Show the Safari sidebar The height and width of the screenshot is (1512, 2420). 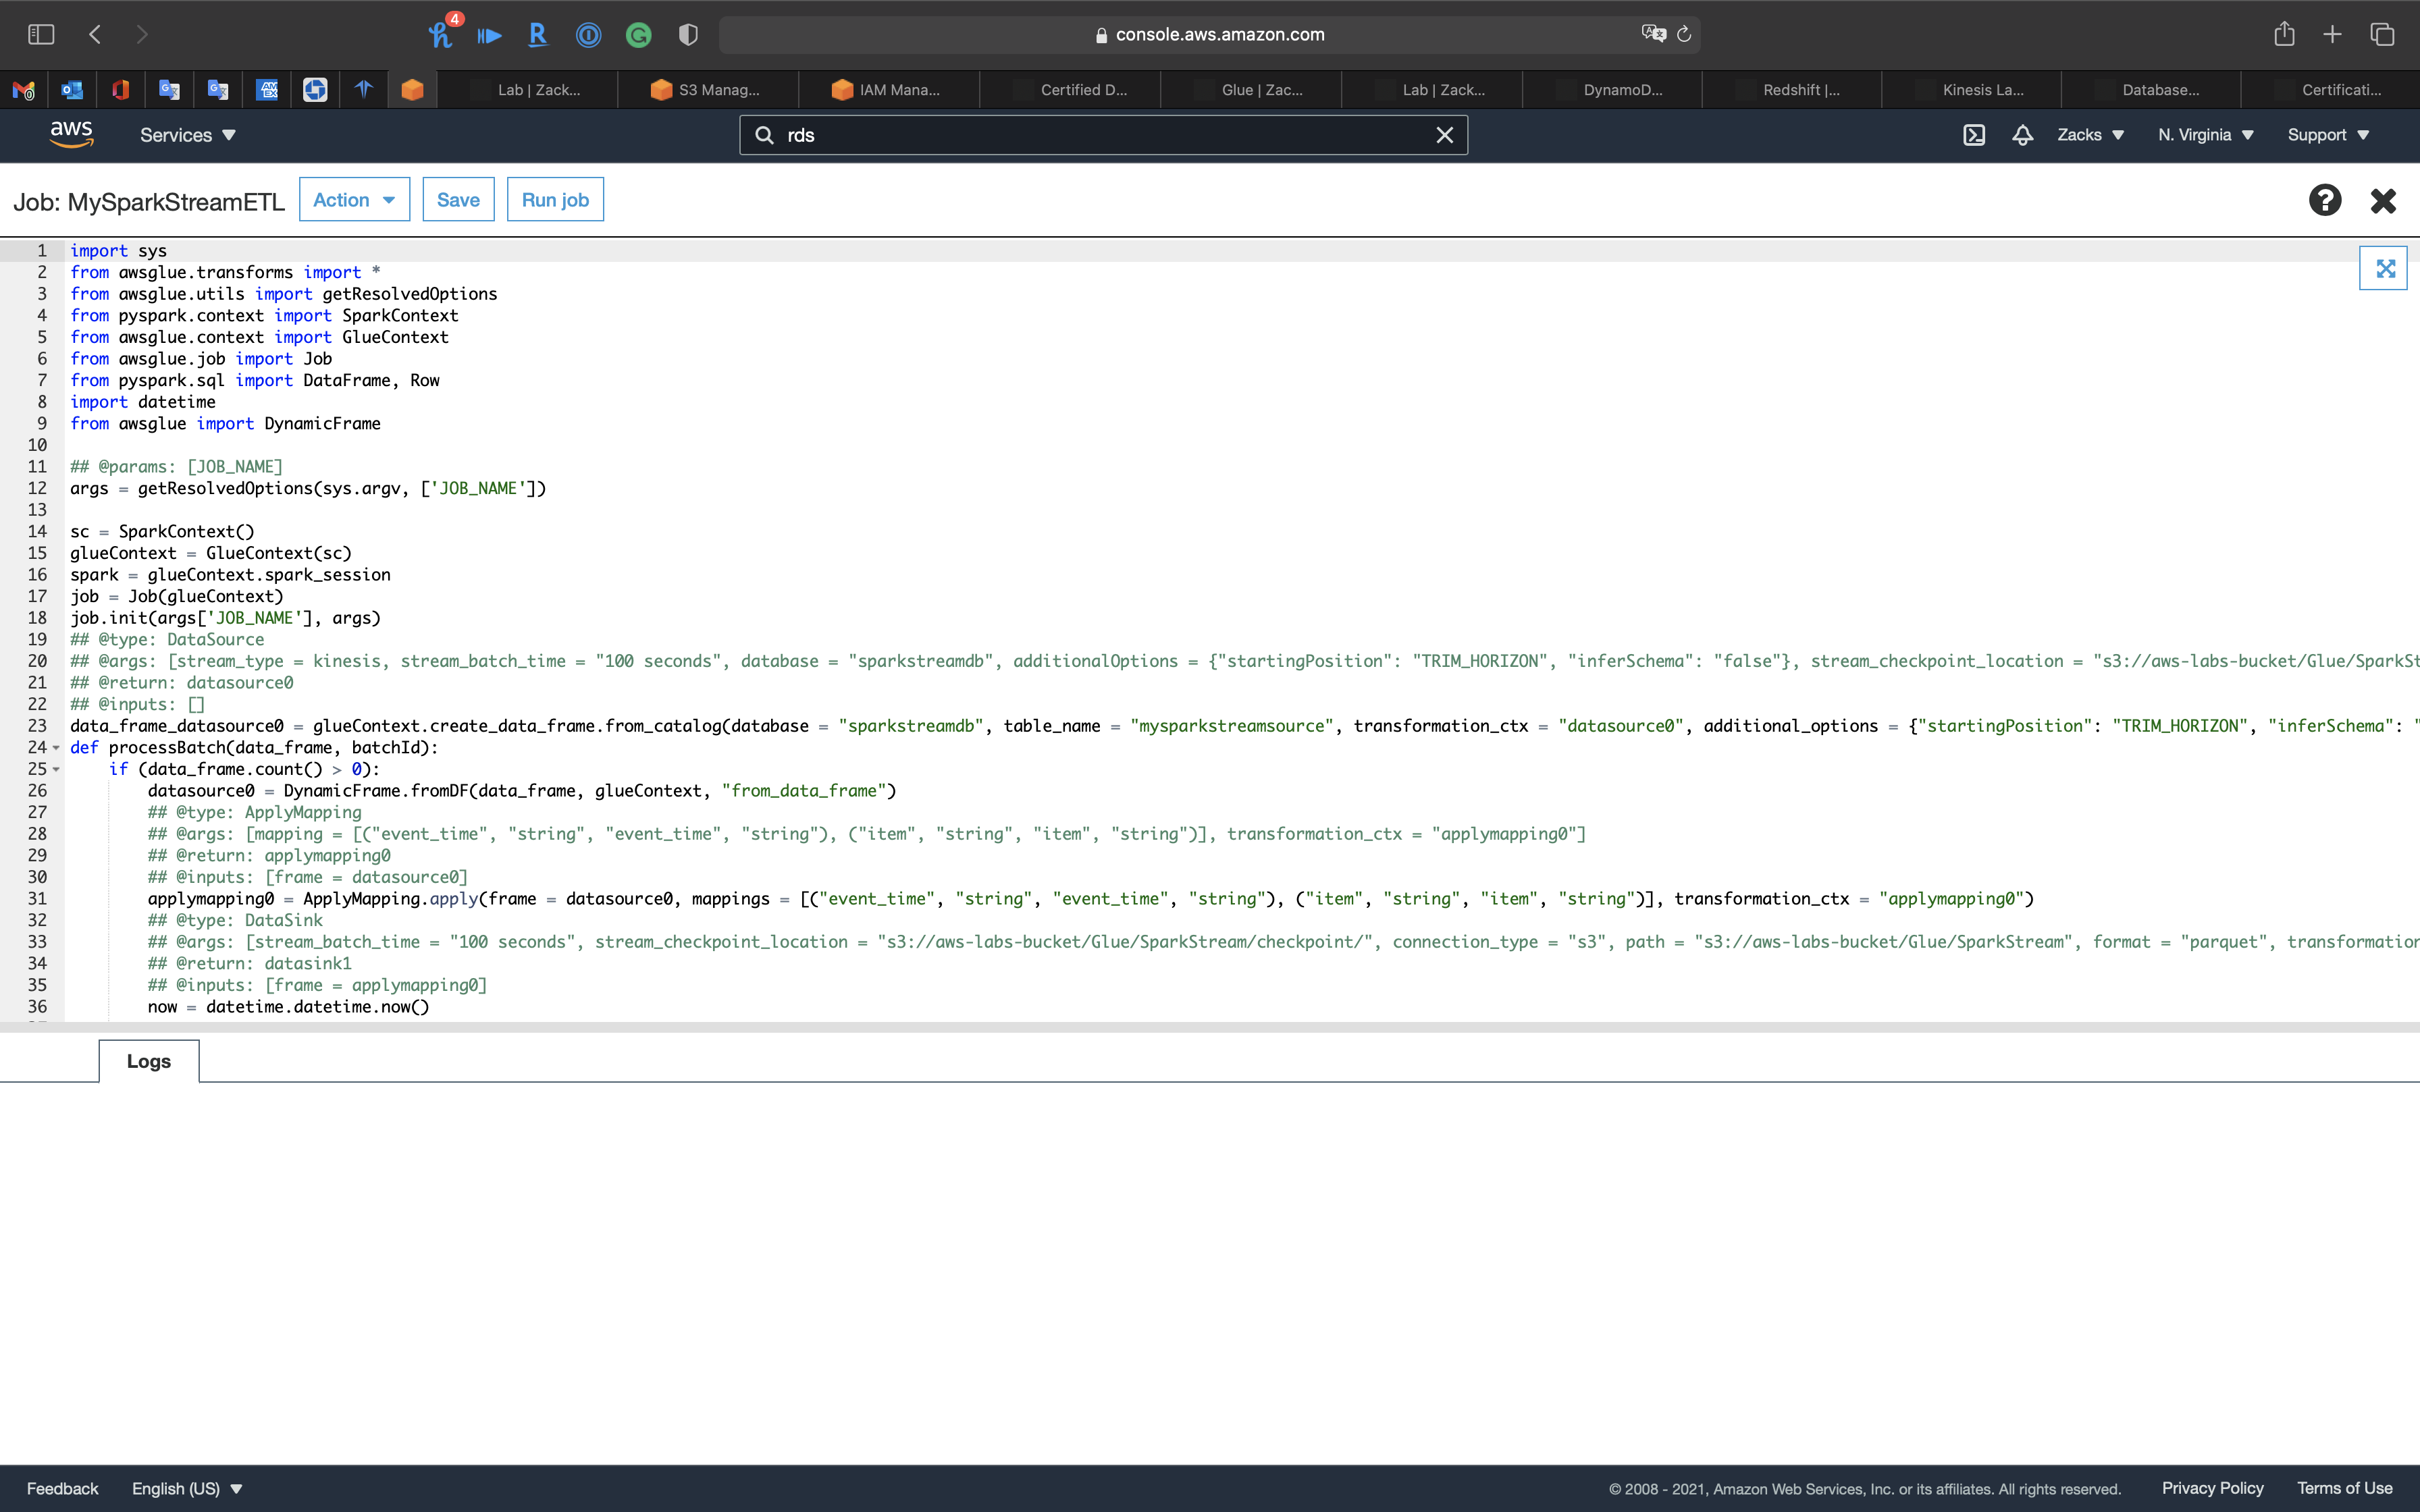tap(41, 35)
